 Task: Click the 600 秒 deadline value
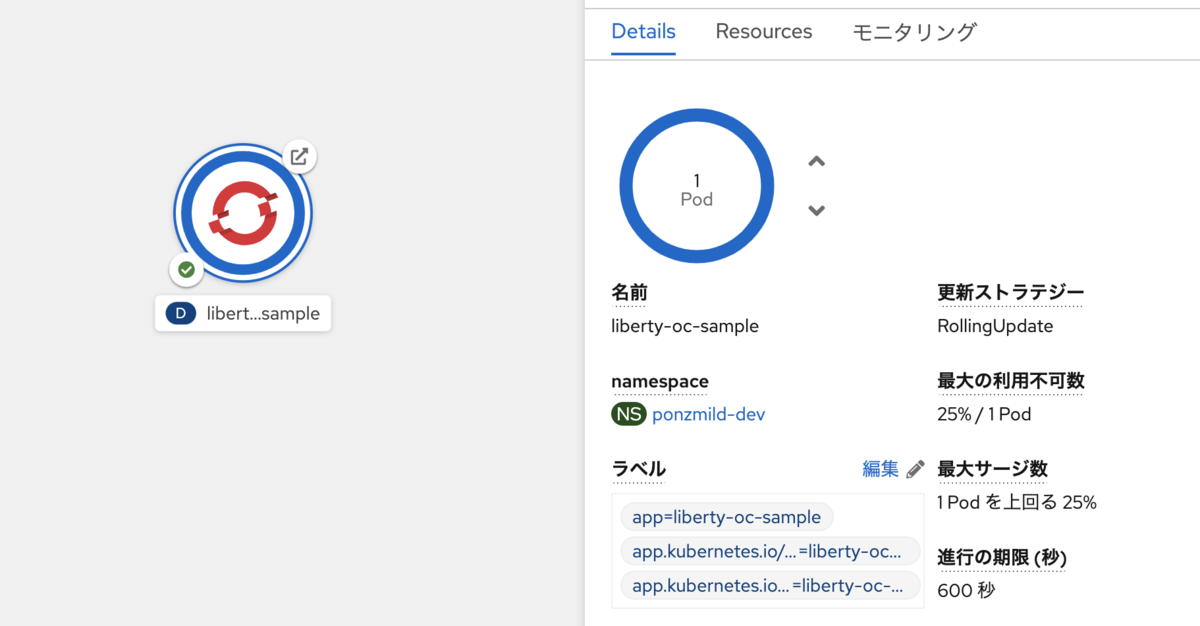point(966,590)
